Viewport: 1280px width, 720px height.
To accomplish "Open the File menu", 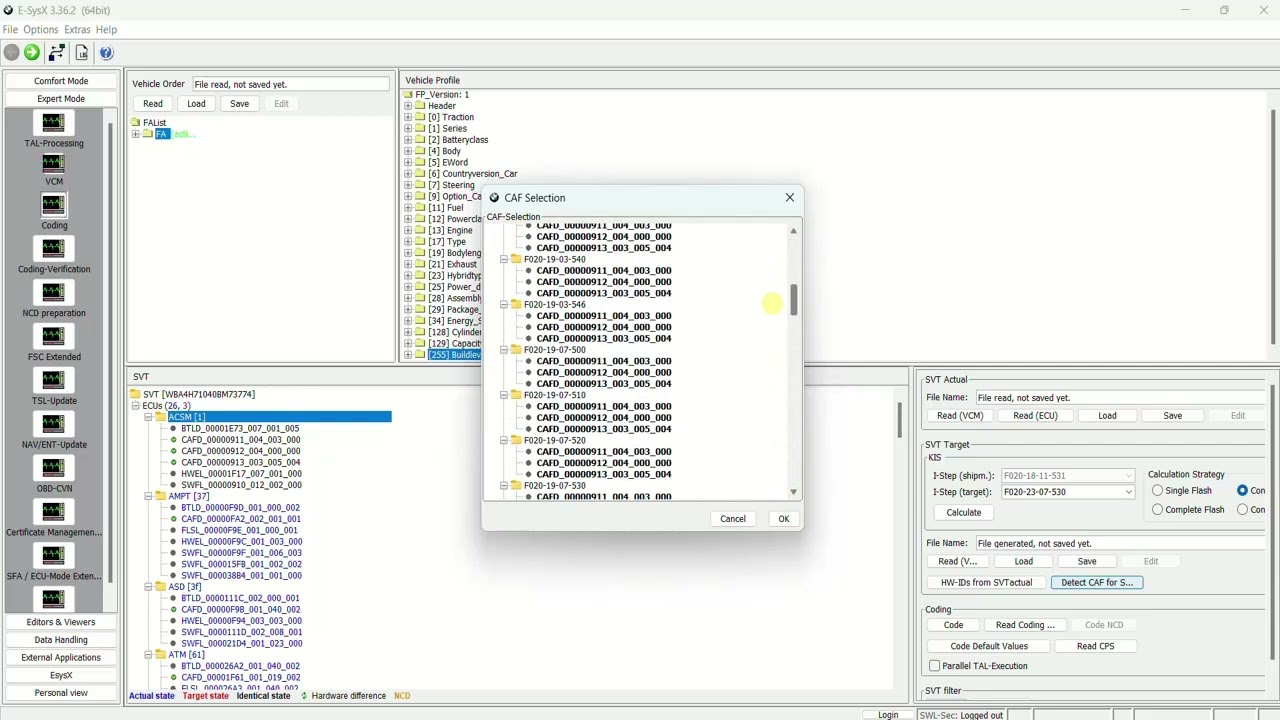I will point(10,30).
